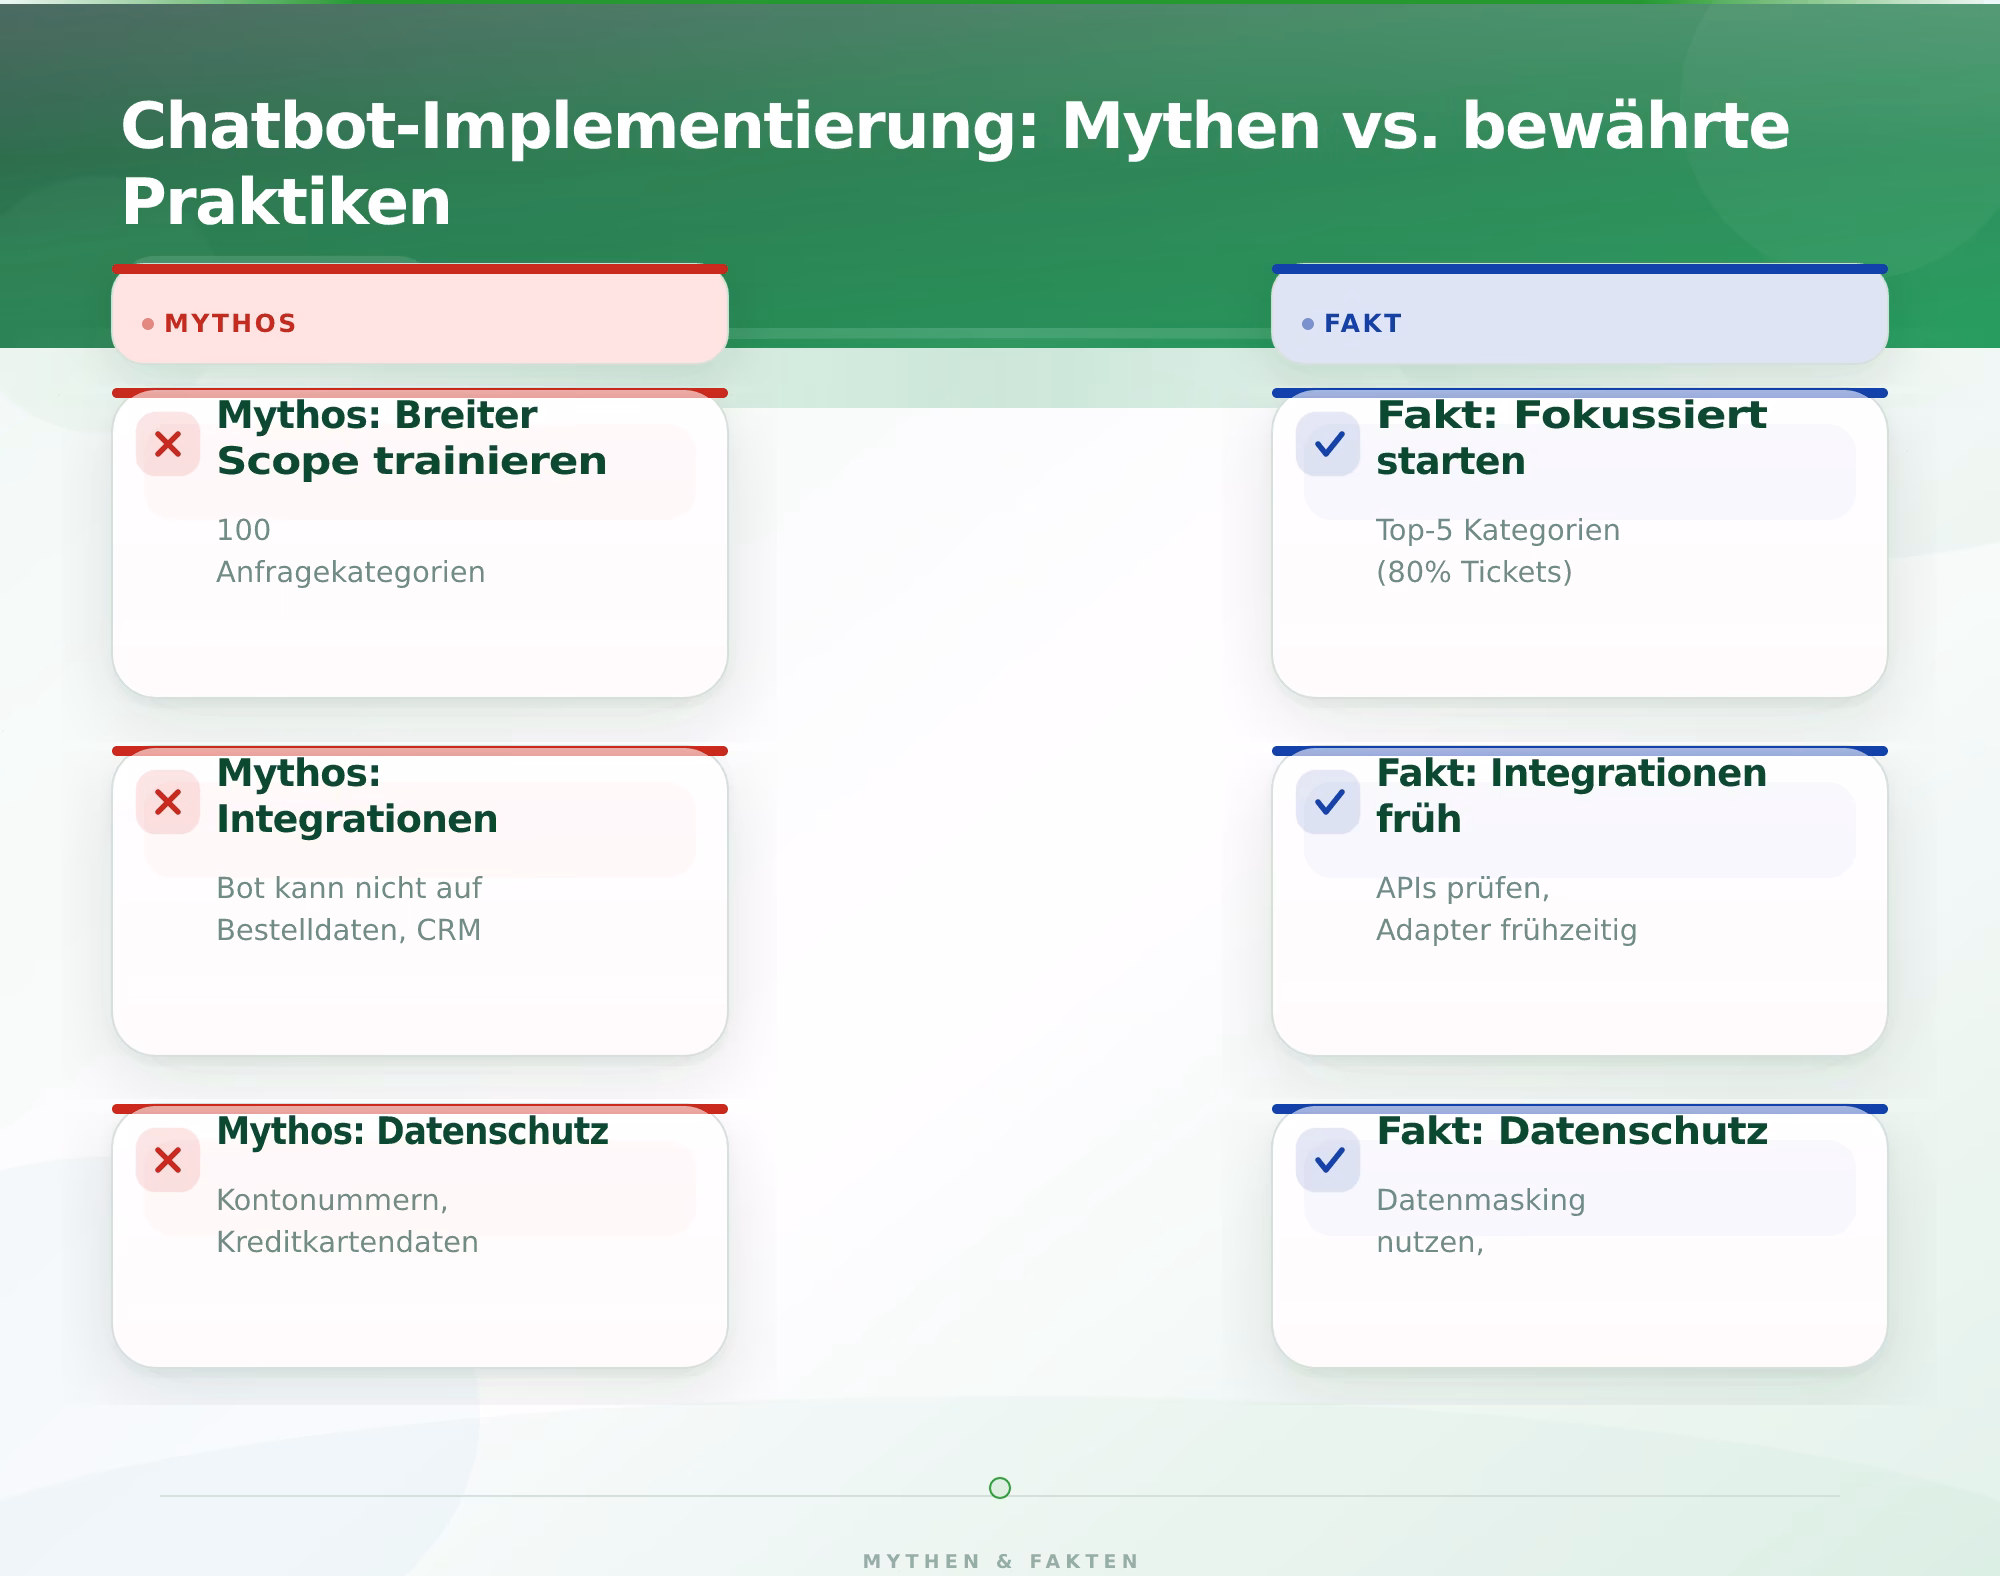Click the footer label 'MYTHEN & FAKTEN'
The width and height of the screenshot is (2000, 1576).
[x=1000, y=1561]
